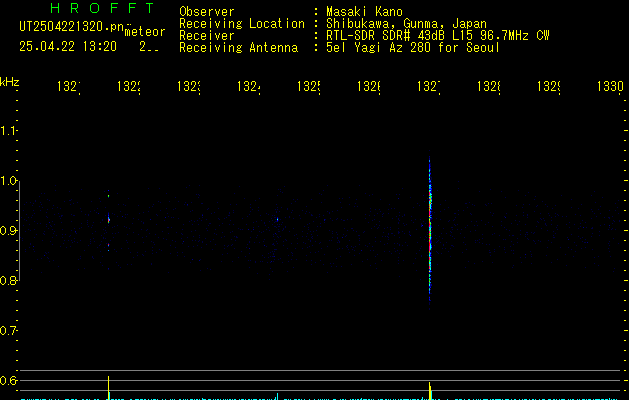Select antenna text 5el Yagi Az 280
This screenshot has width=629, height=400.
pos(378,48)
